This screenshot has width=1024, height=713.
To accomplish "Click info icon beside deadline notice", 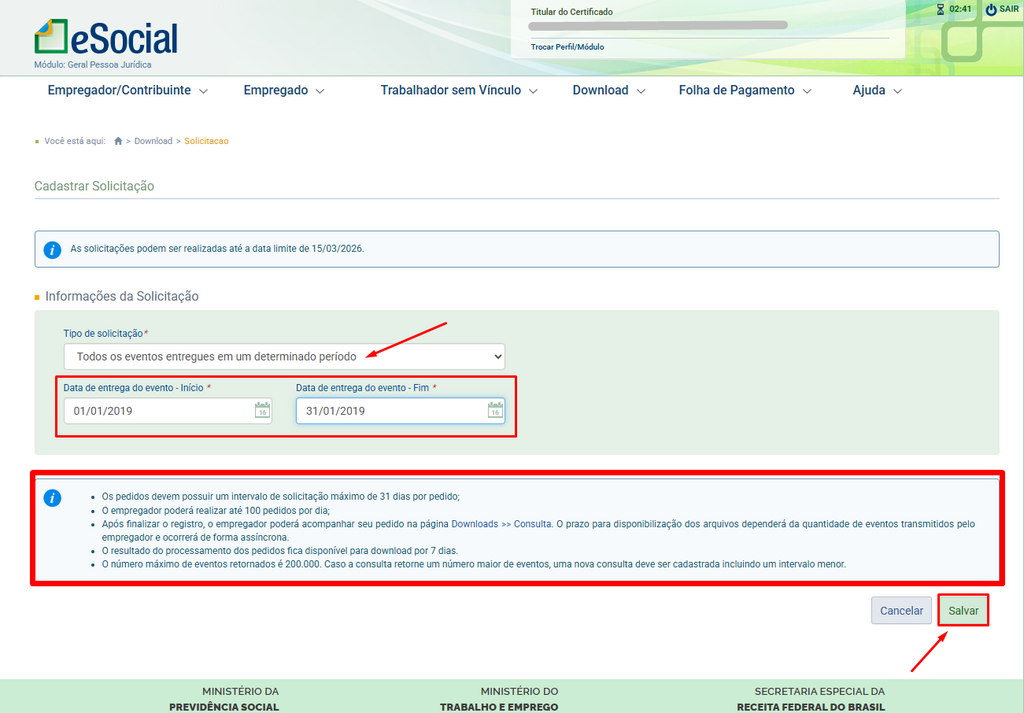I will (x=53, y=249).
